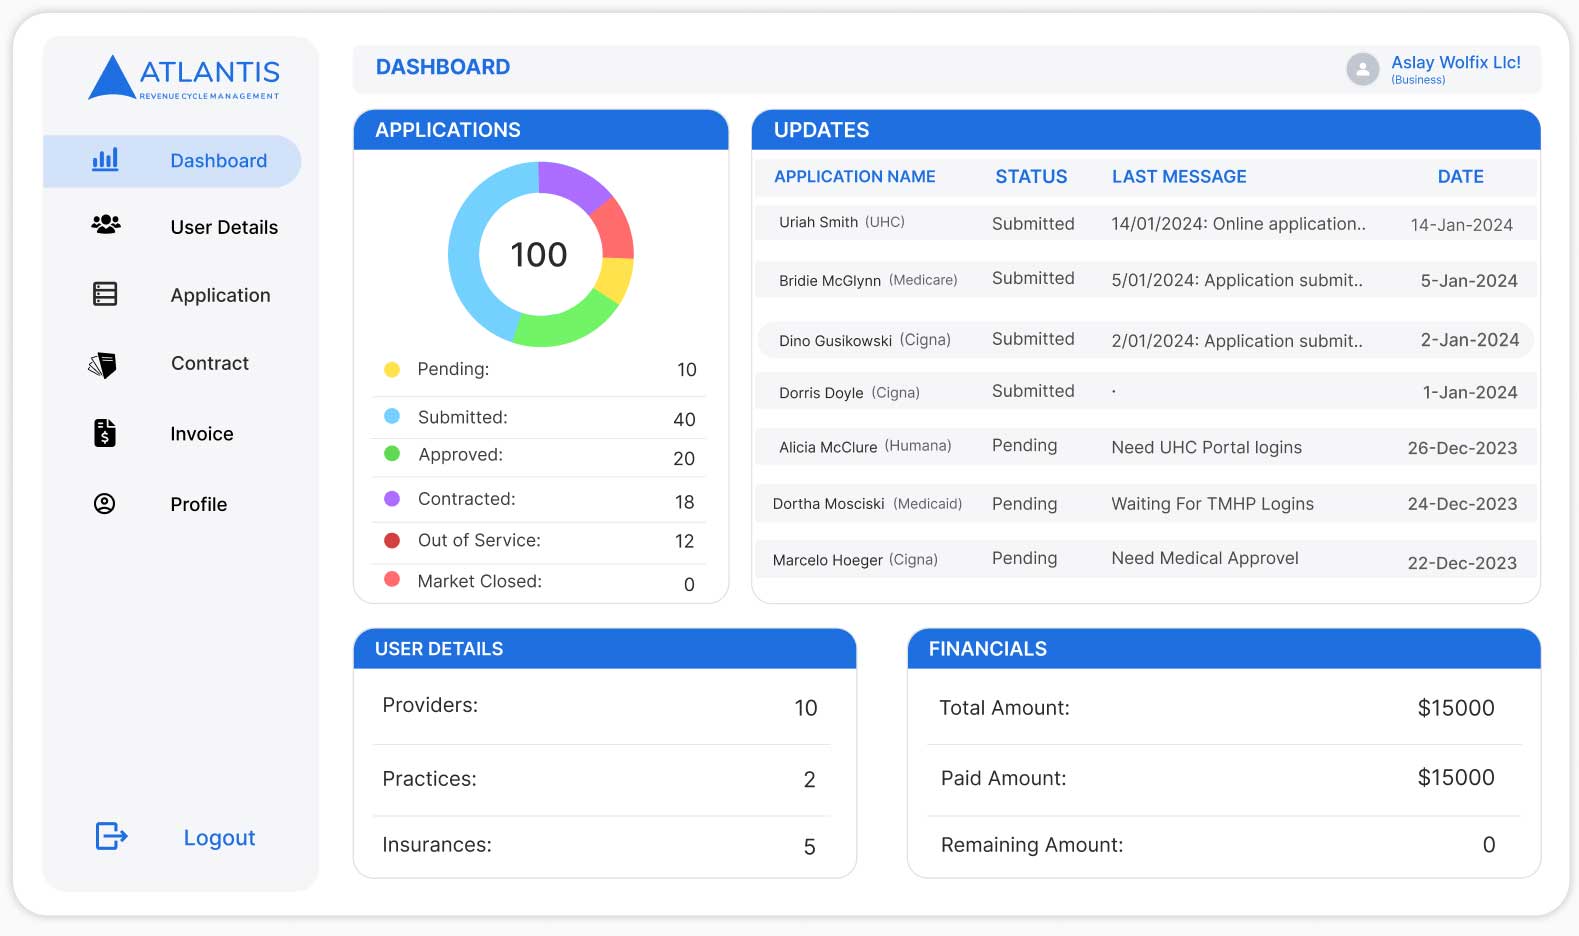Select the Dino Gusikowski (Cigna) row
The height and width of the screenshot is (936, 1579).
[1145, 340]
